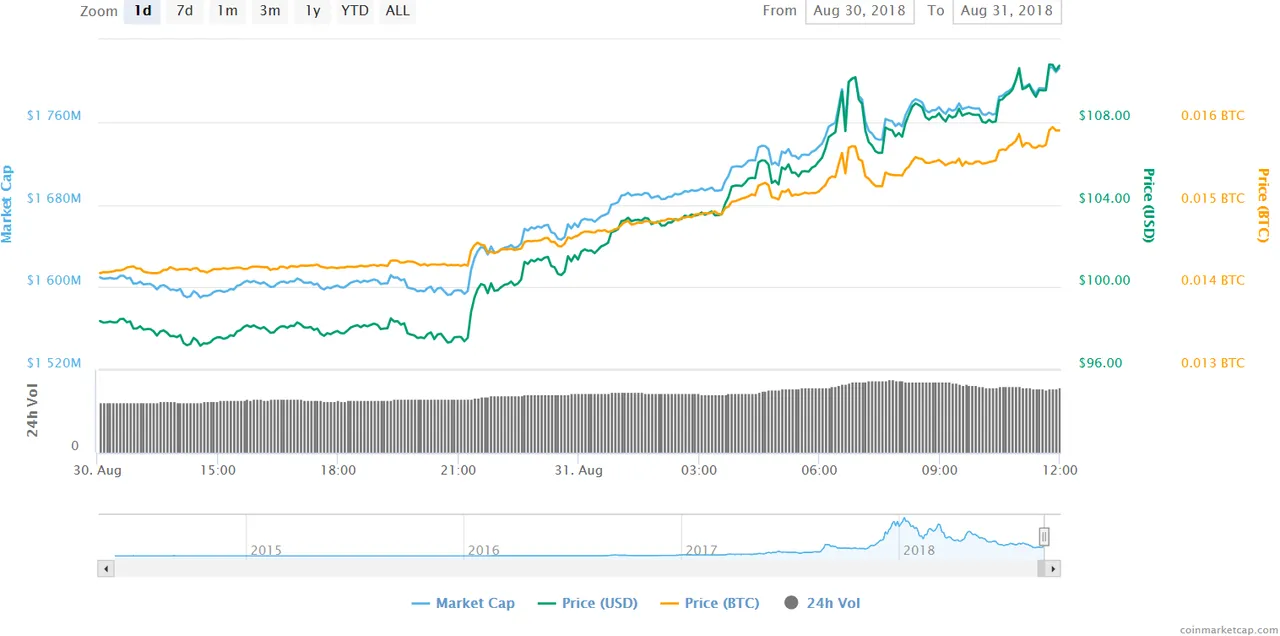Toggle the Price (USD) series in legend
The width and height of the screenshot is (1280, 636).
587,603
